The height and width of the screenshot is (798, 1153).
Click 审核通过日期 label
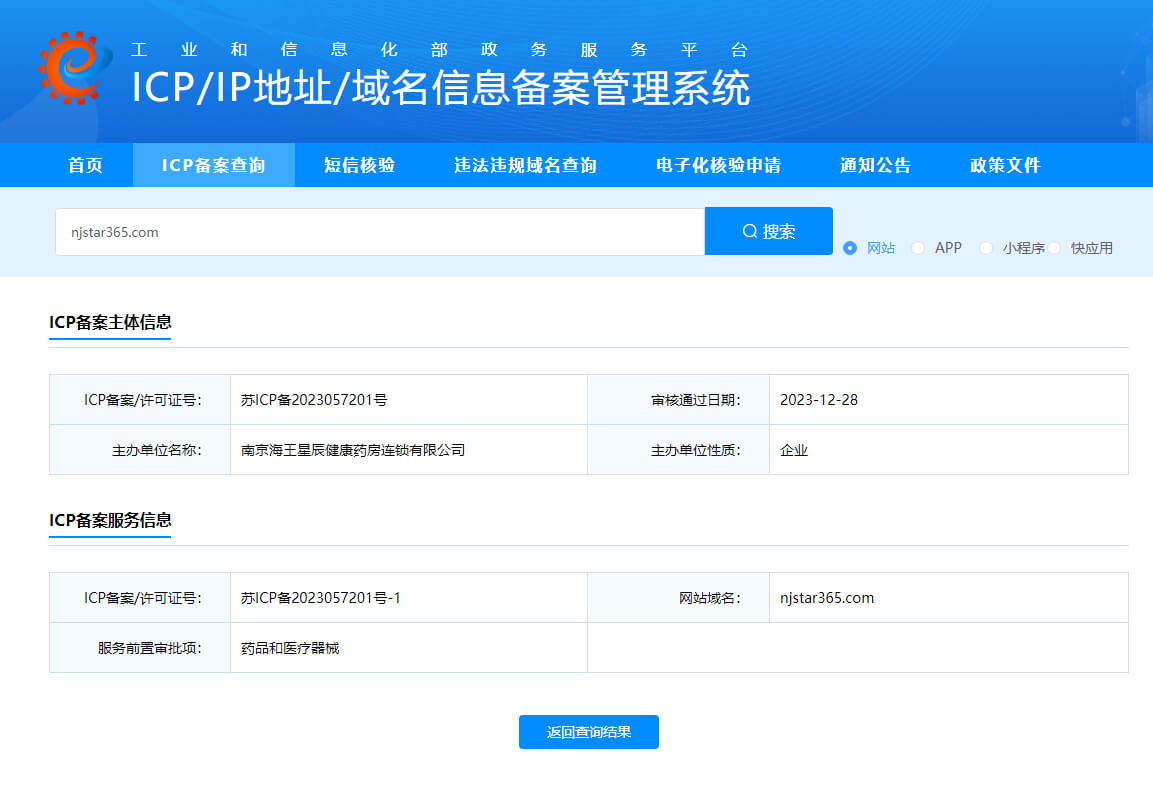[696, 399]
